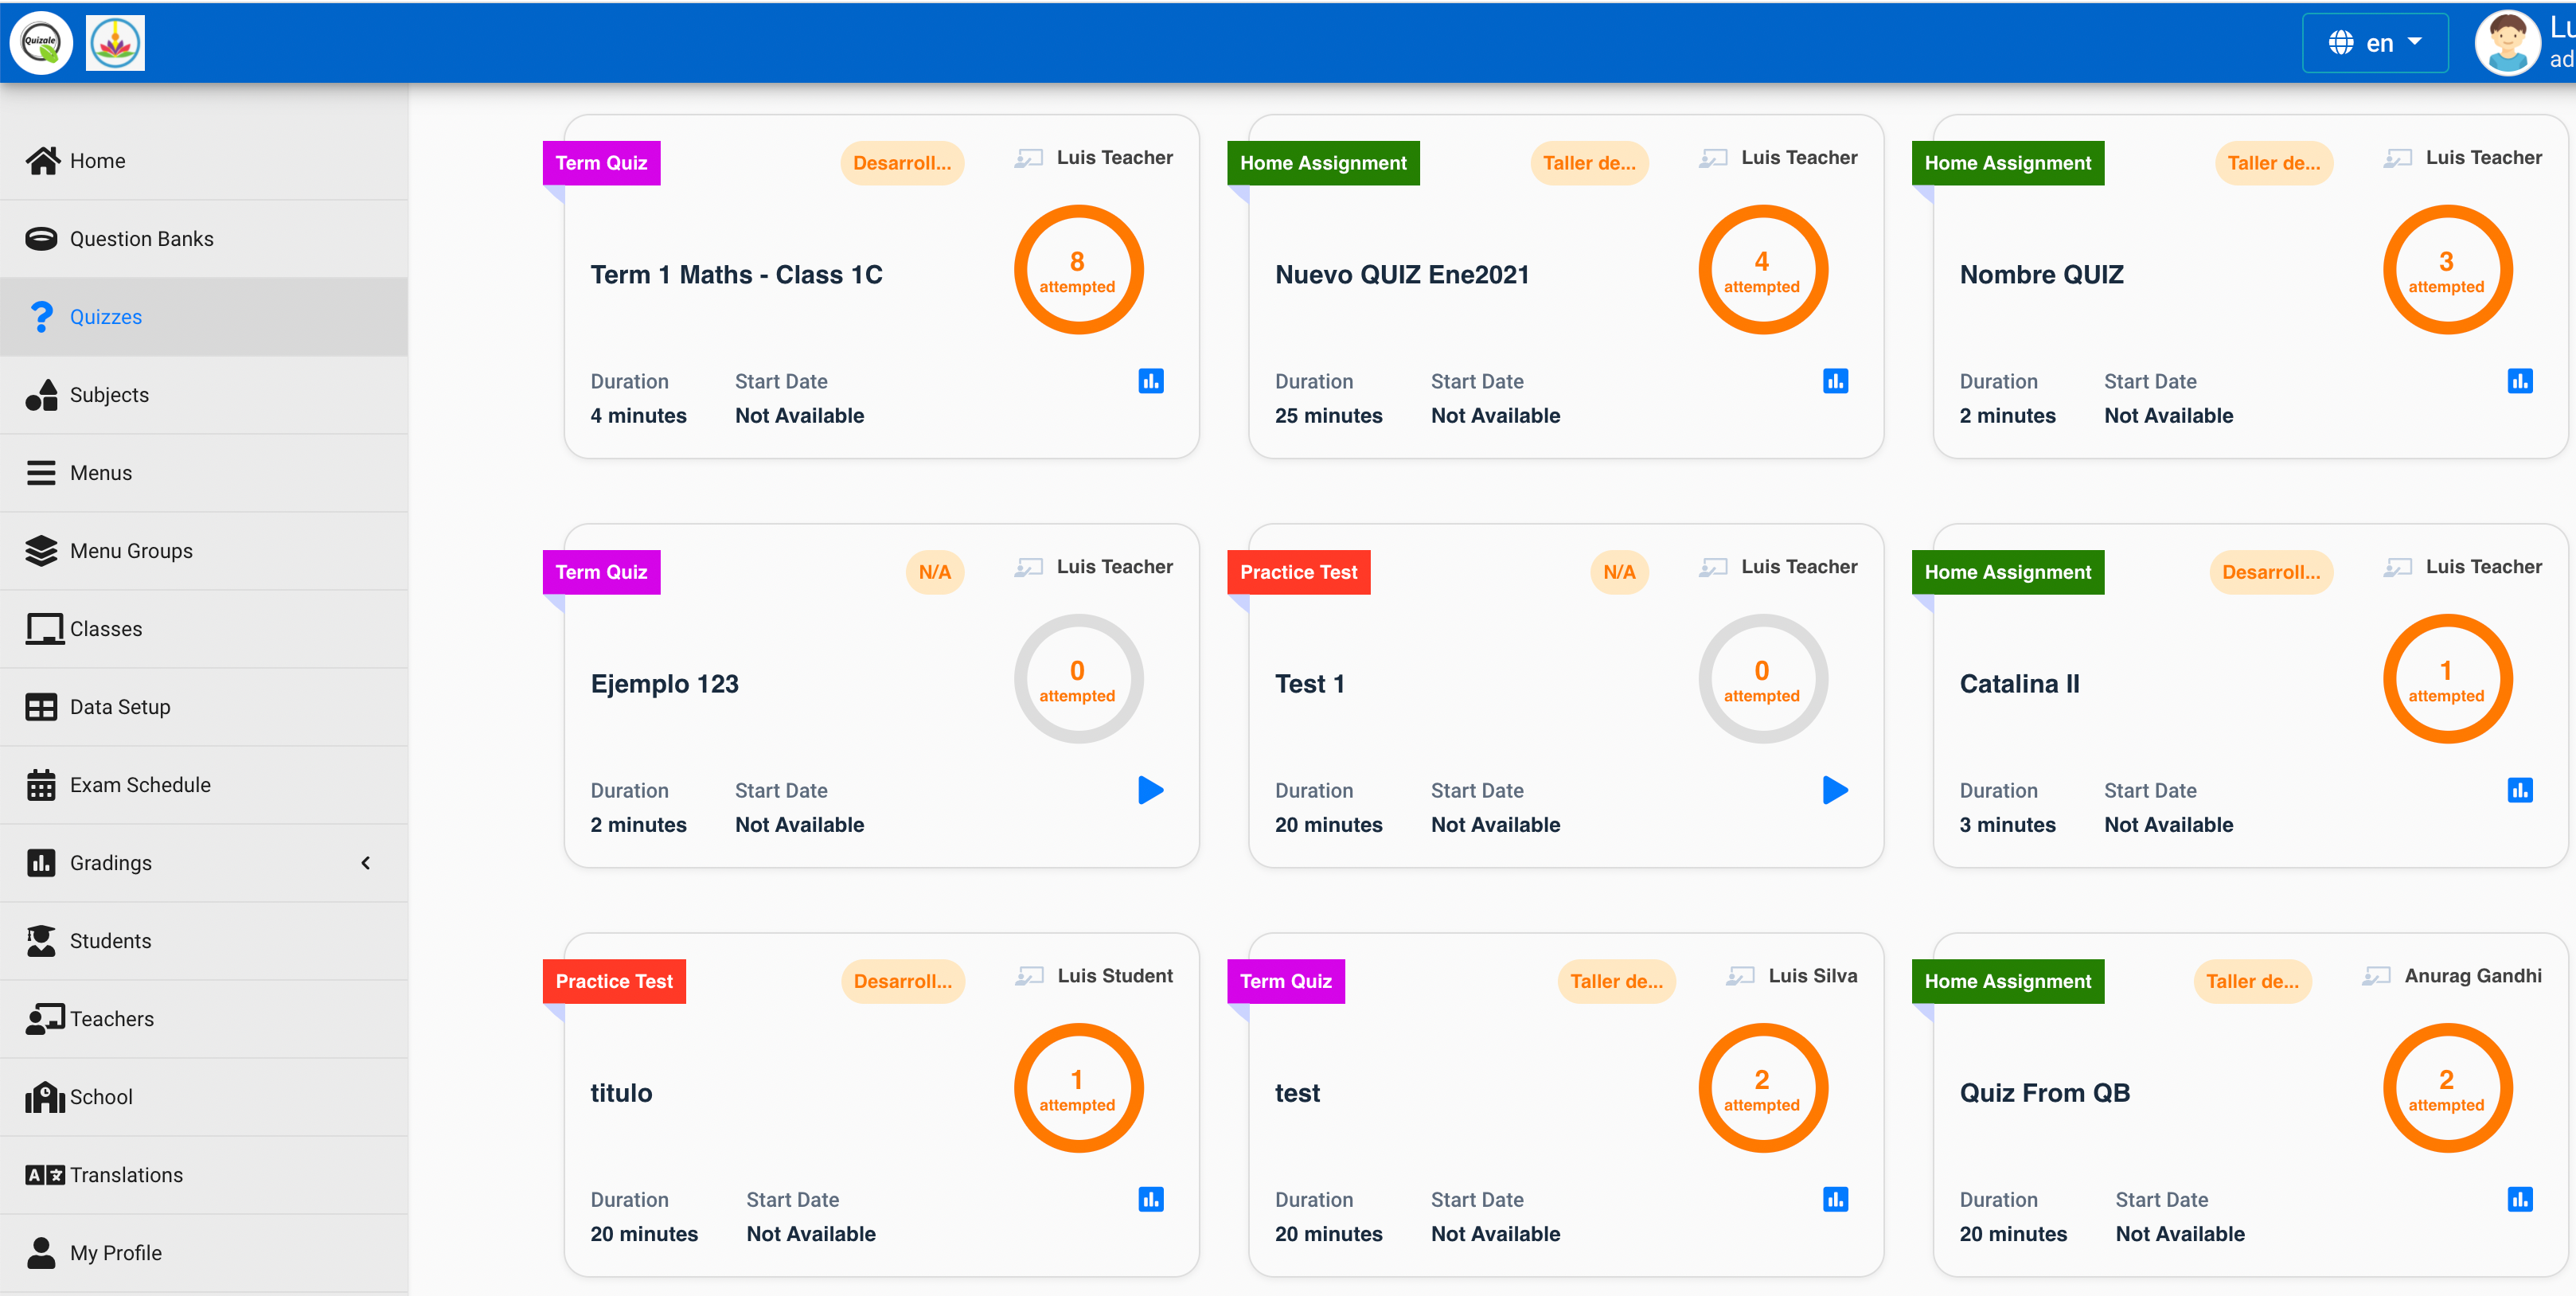This screenshot has width=2576, height=1296.
Task: Click Practice Test tag on titulo card
Action: click(614, 981)
